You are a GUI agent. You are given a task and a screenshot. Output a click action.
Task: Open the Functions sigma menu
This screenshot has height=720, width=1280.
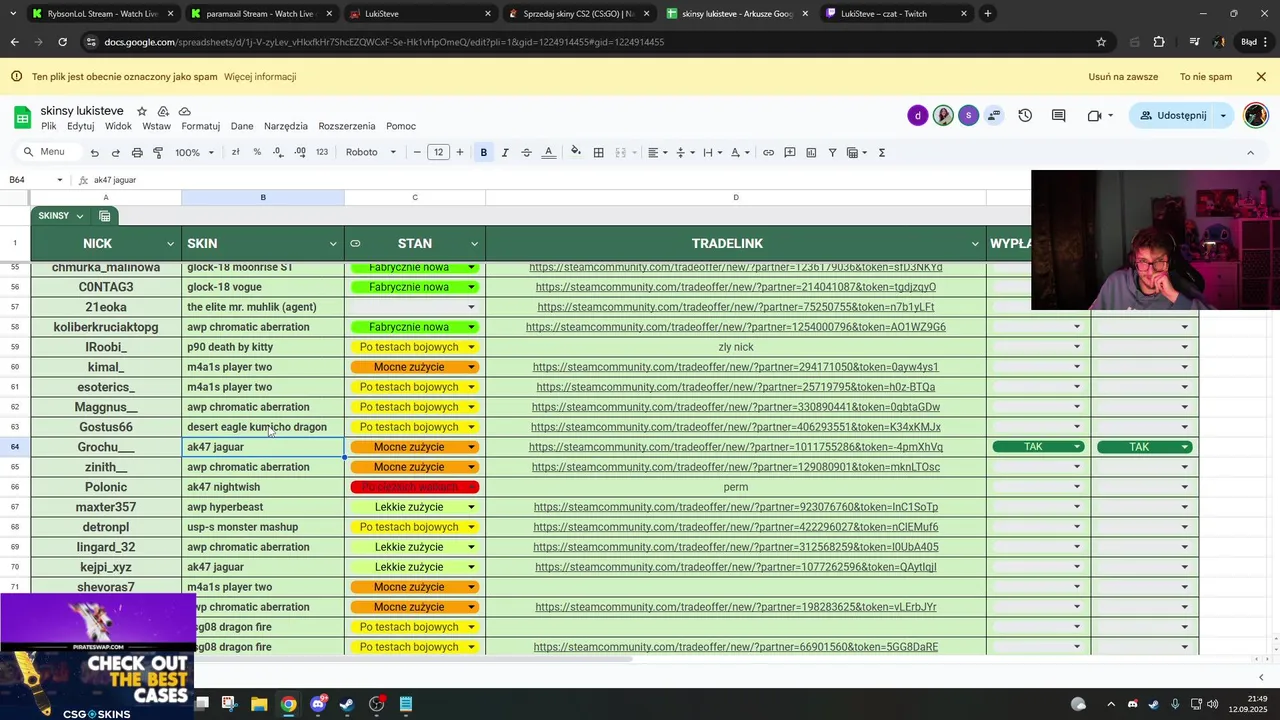882,153
